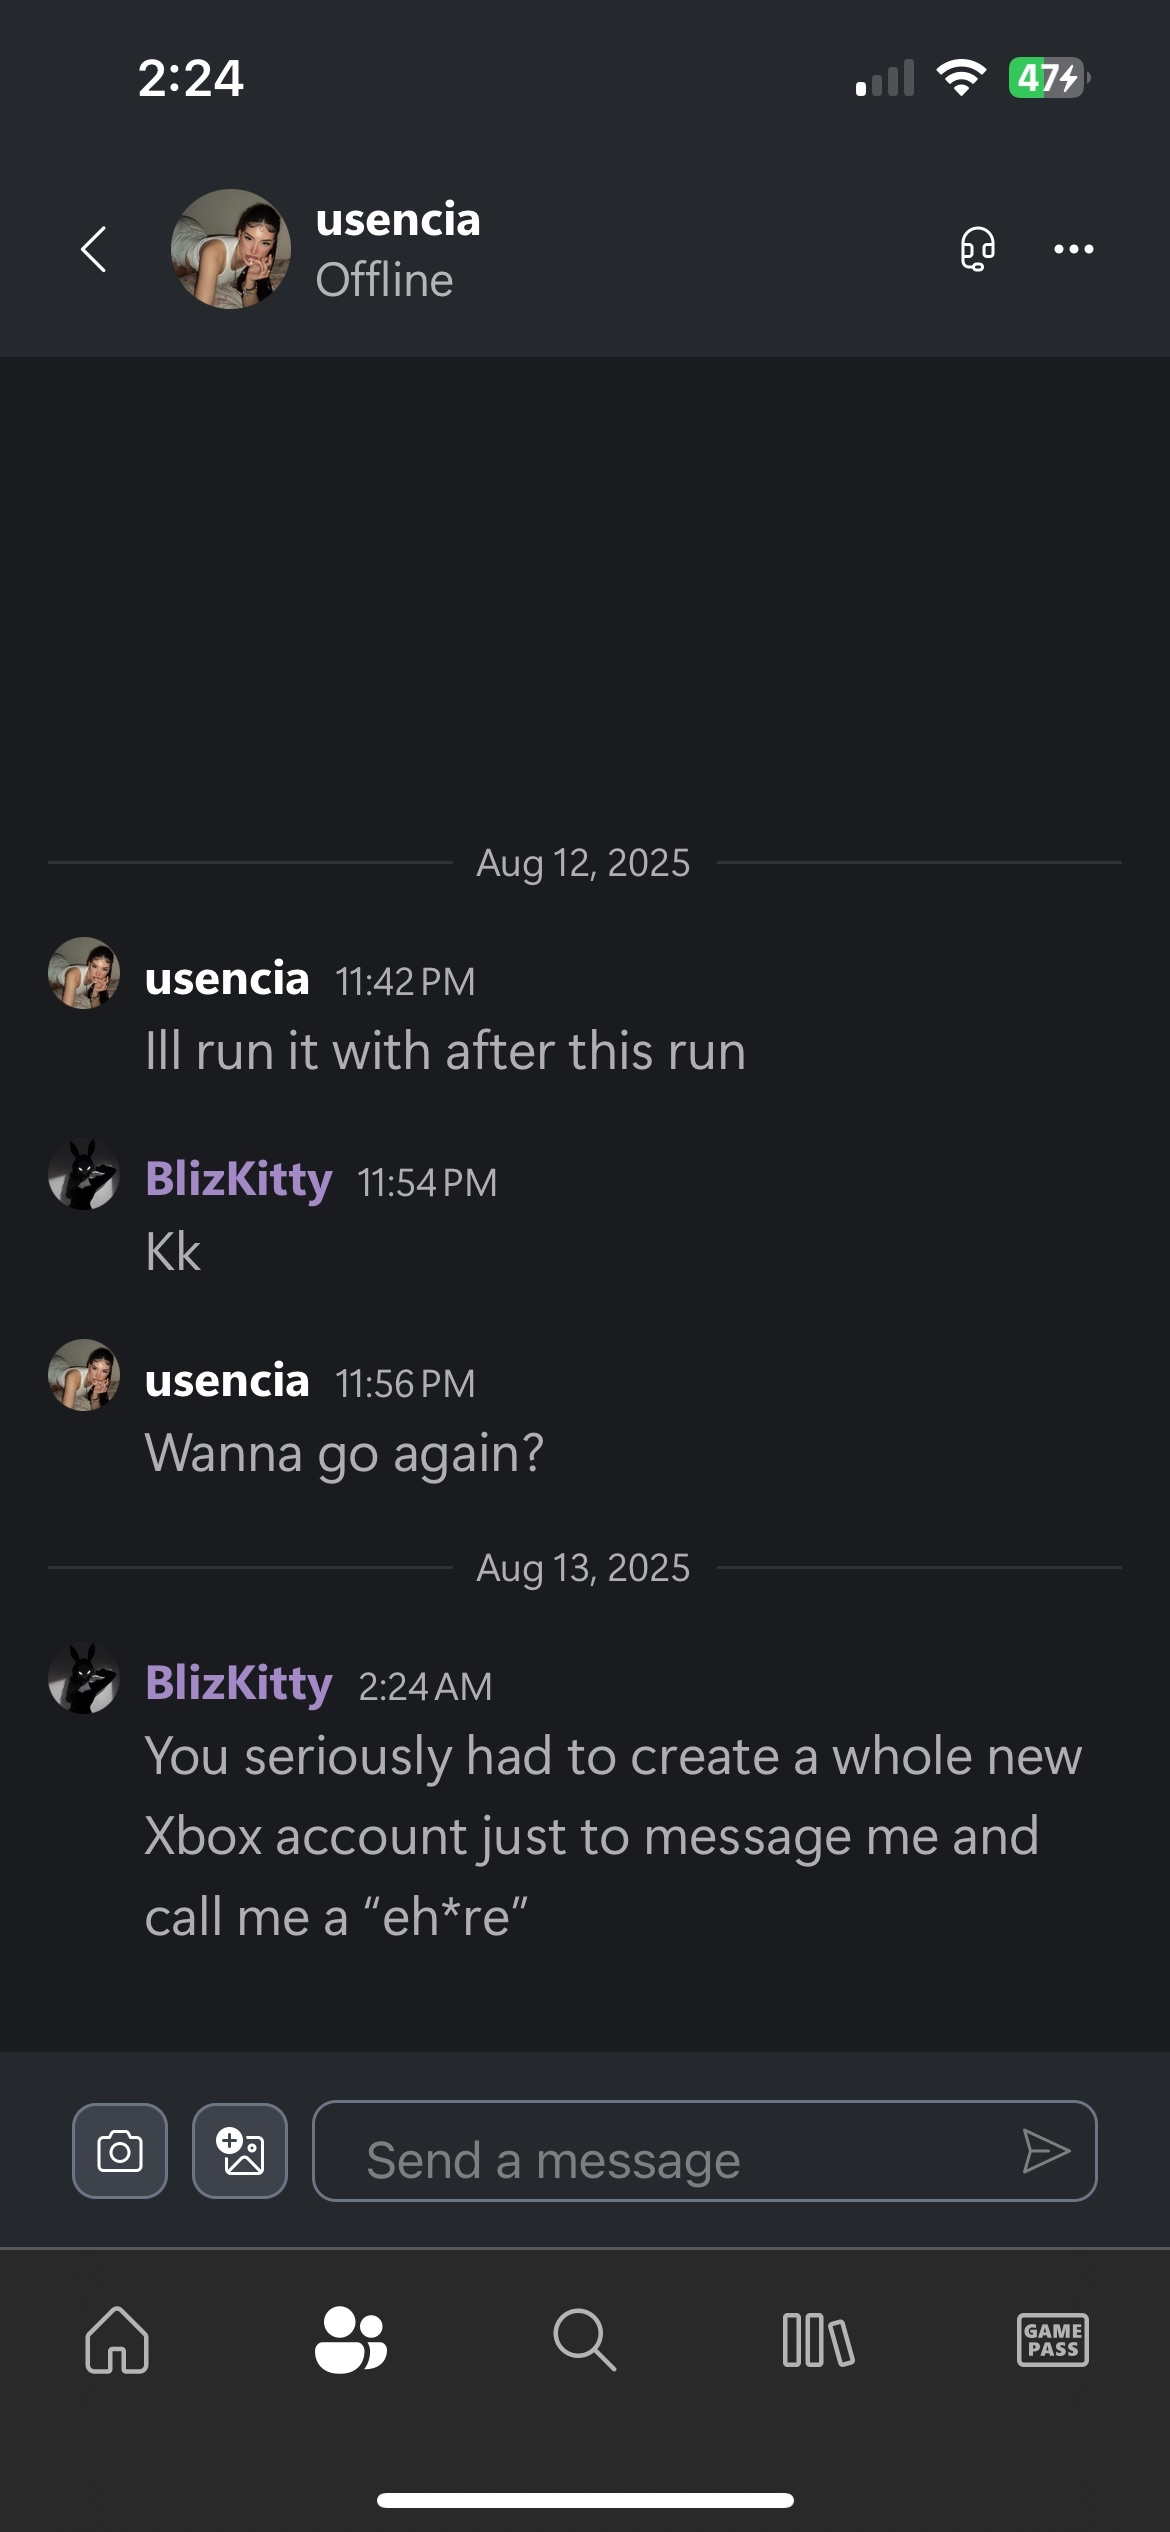Open the add image gallery icon

(240, 2151)
